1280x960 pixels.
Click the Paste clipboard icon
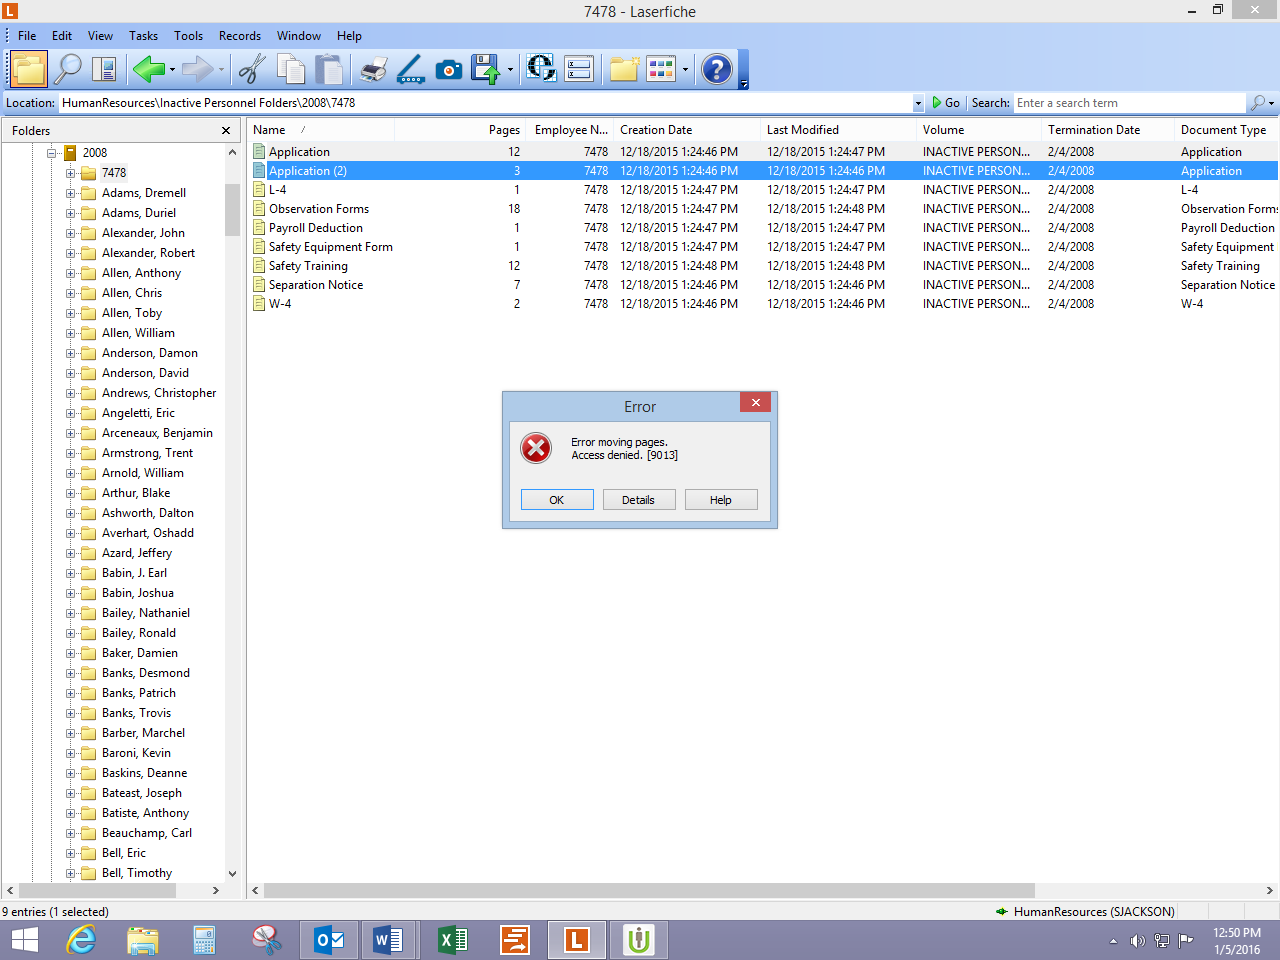click(329, 69)
